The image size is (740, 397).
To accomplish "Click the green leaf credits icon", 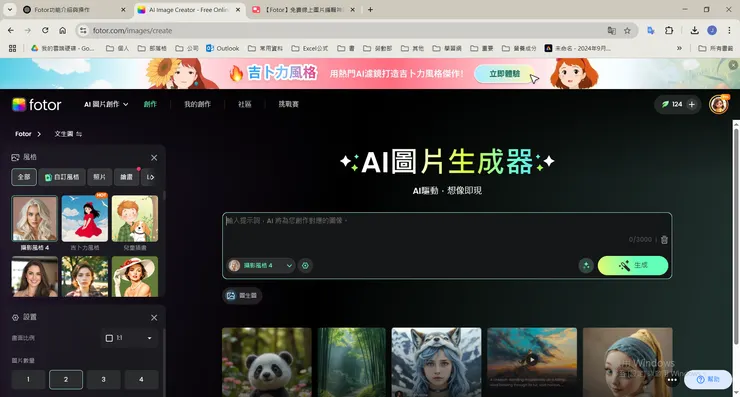I will tap(665, 104).
